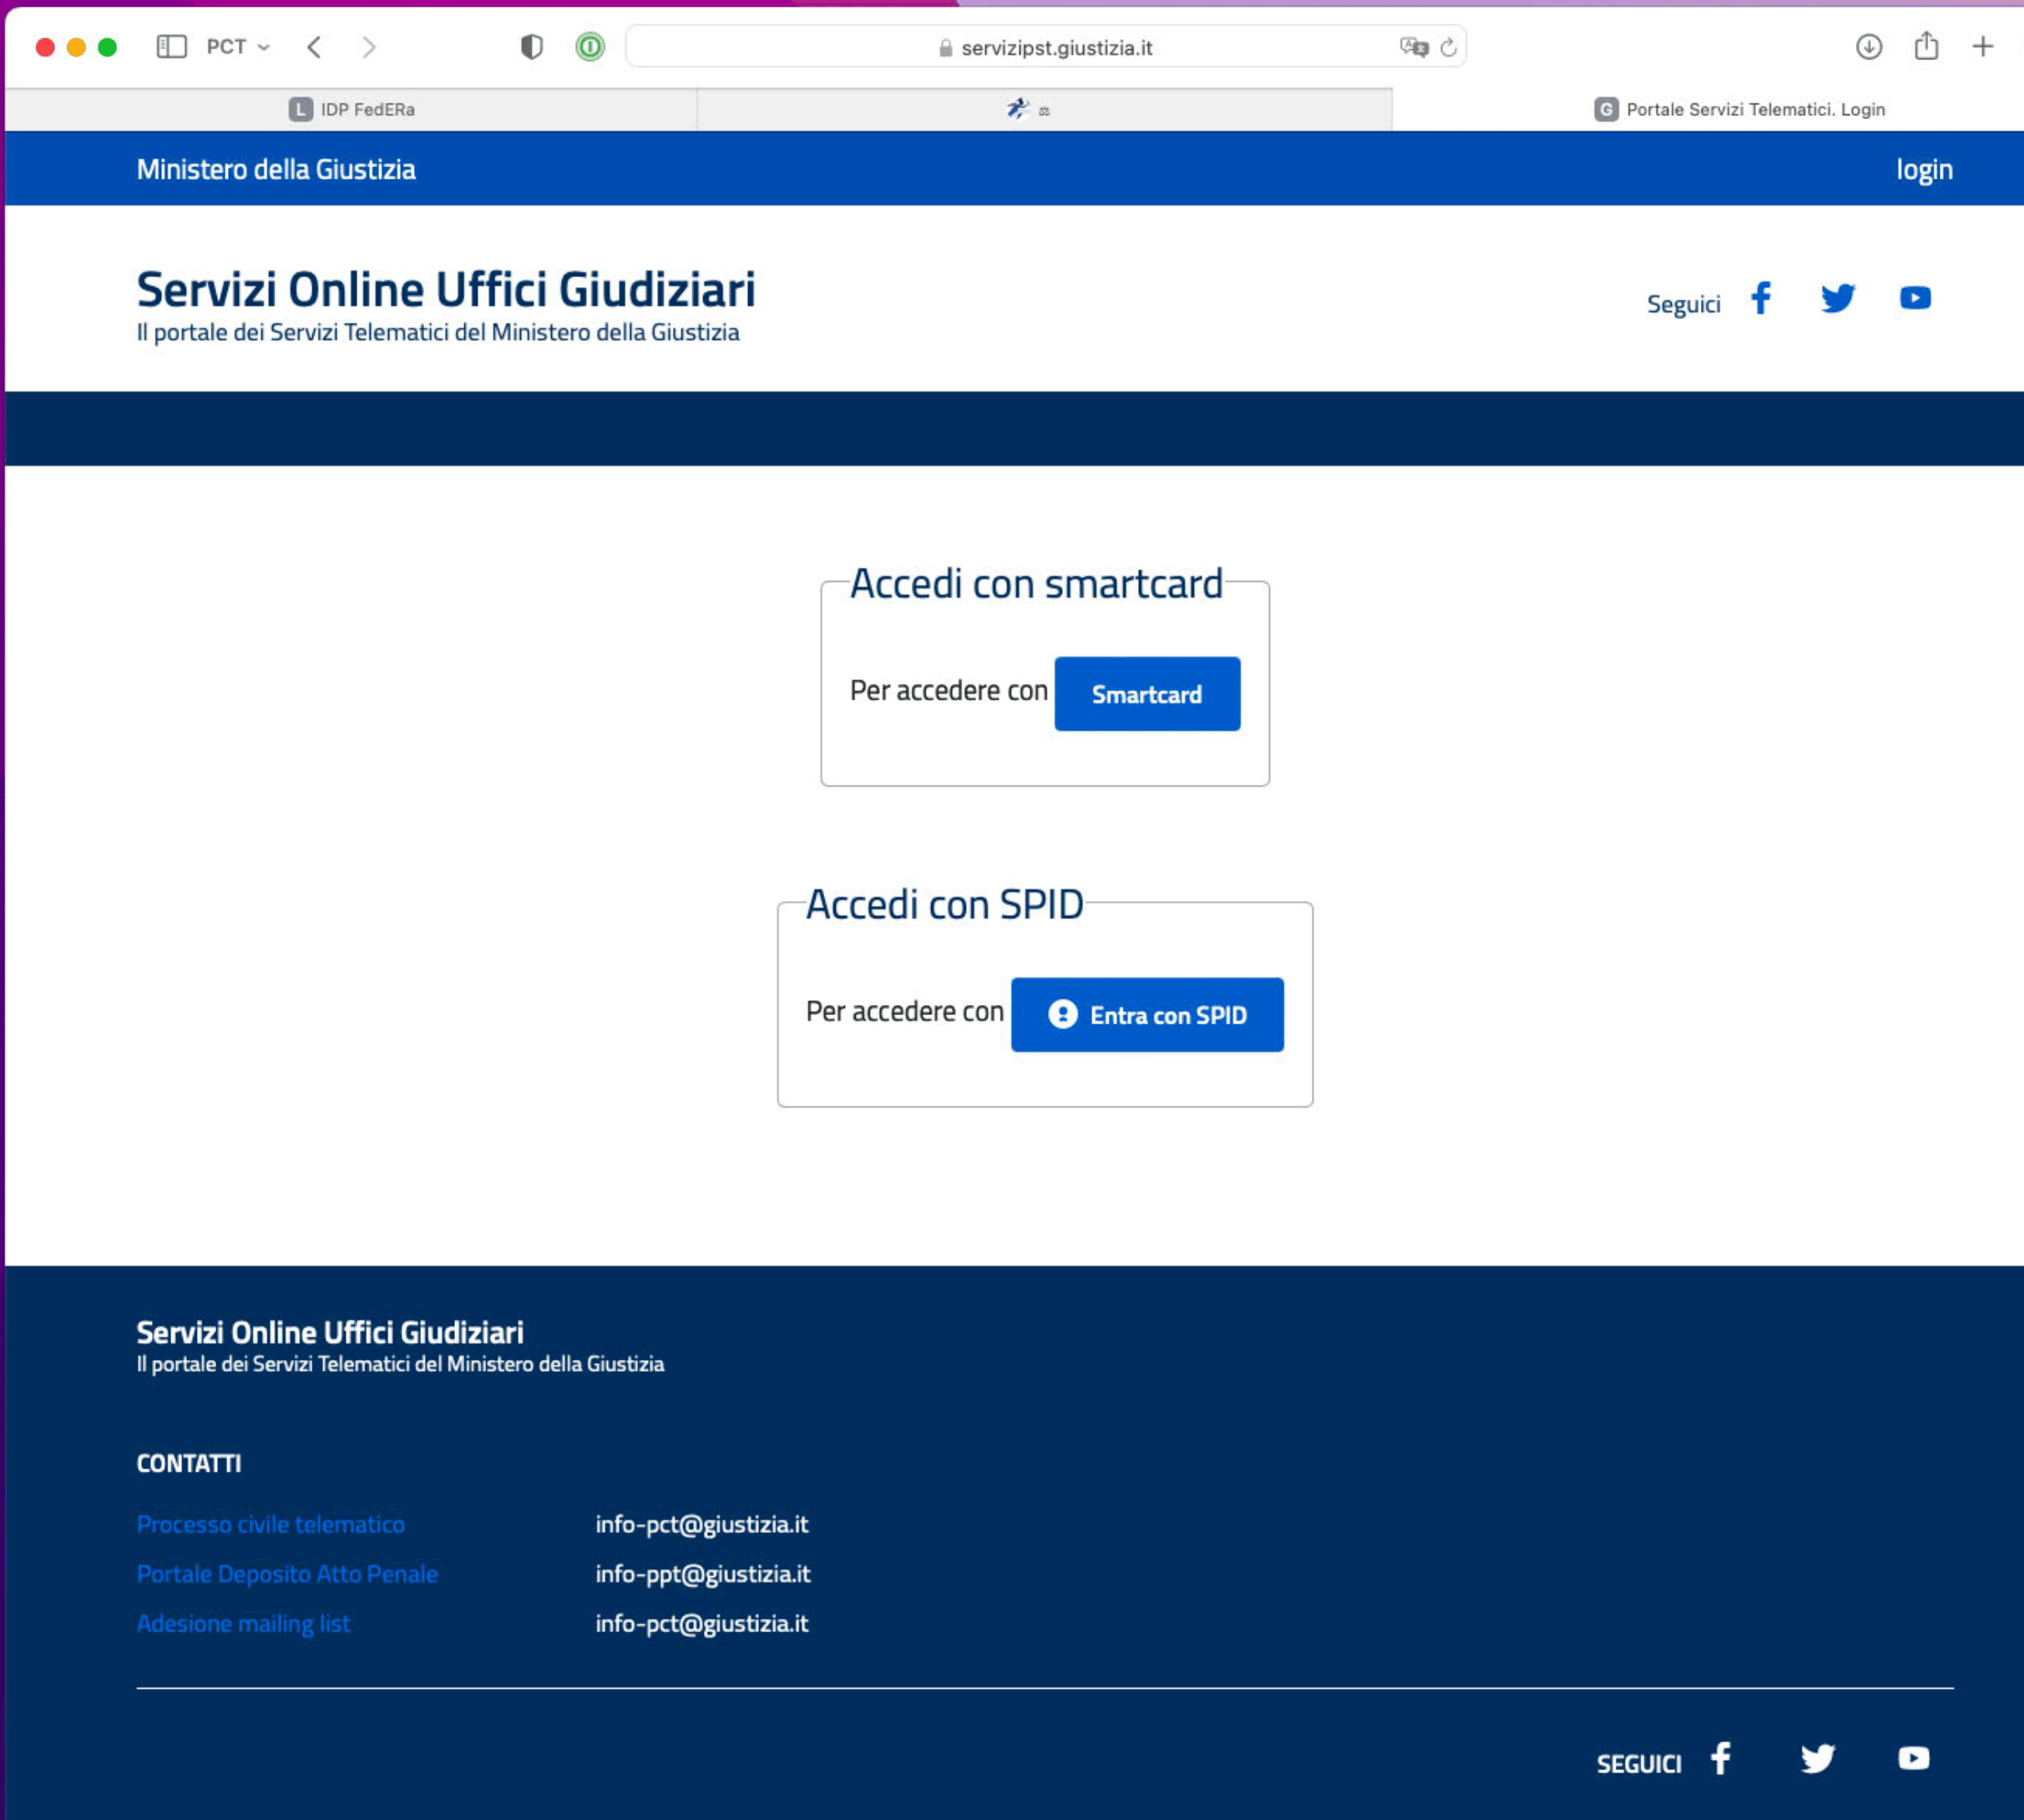Focus the servizipst.giustizia.it address bar
The height and width of the screenshot is (1820, 2024).
coord(1046,47)
